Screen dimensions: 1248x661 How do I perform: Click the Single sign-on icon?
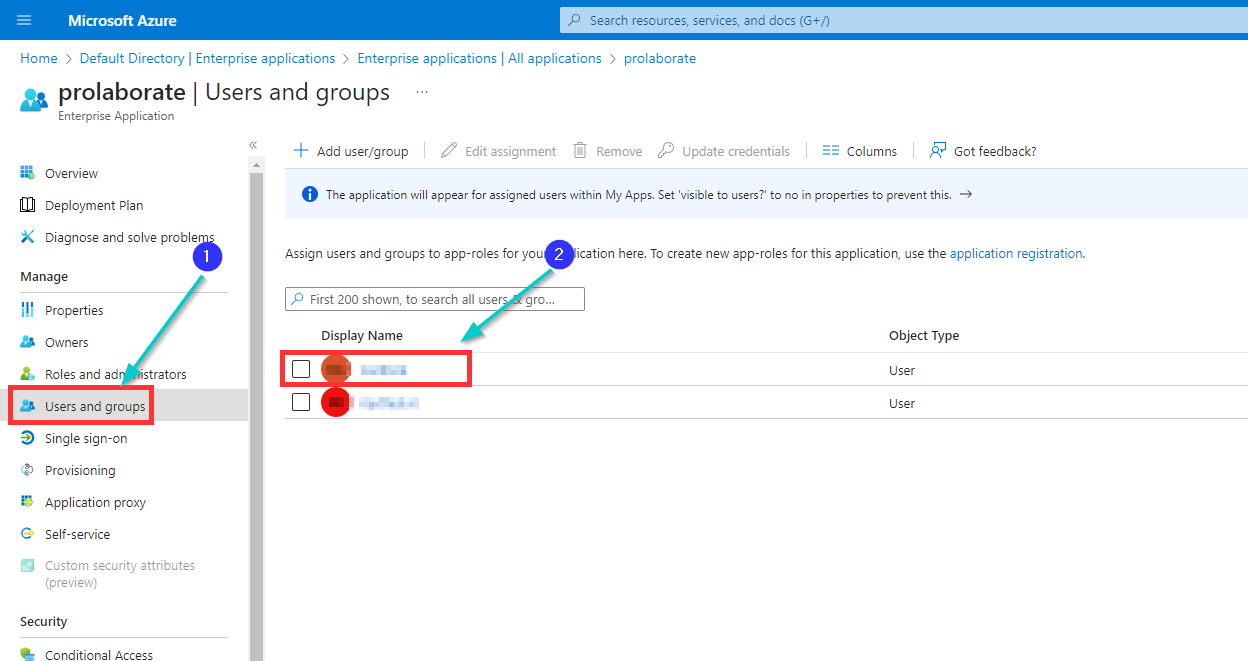pos(27,438)
